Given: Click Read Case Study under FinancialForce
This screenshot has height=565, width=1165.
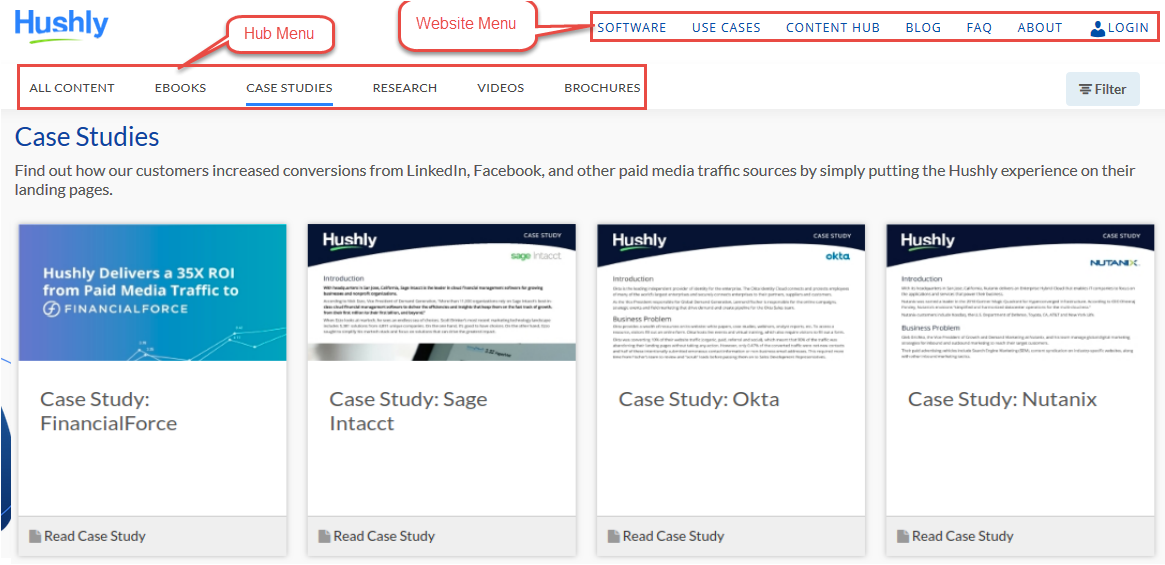Looking at the screenshot, I should pyautogui.click(x=95, y=536).
